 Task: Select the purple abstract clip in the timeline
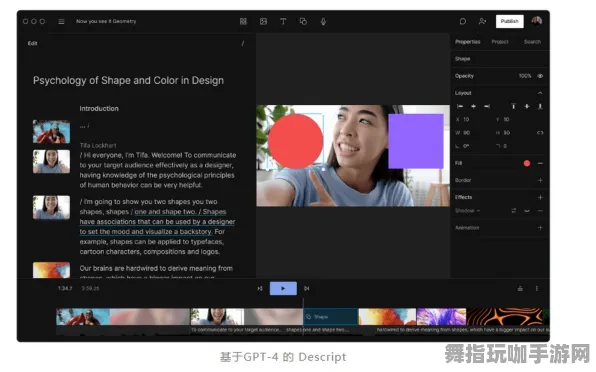[441, 317]
